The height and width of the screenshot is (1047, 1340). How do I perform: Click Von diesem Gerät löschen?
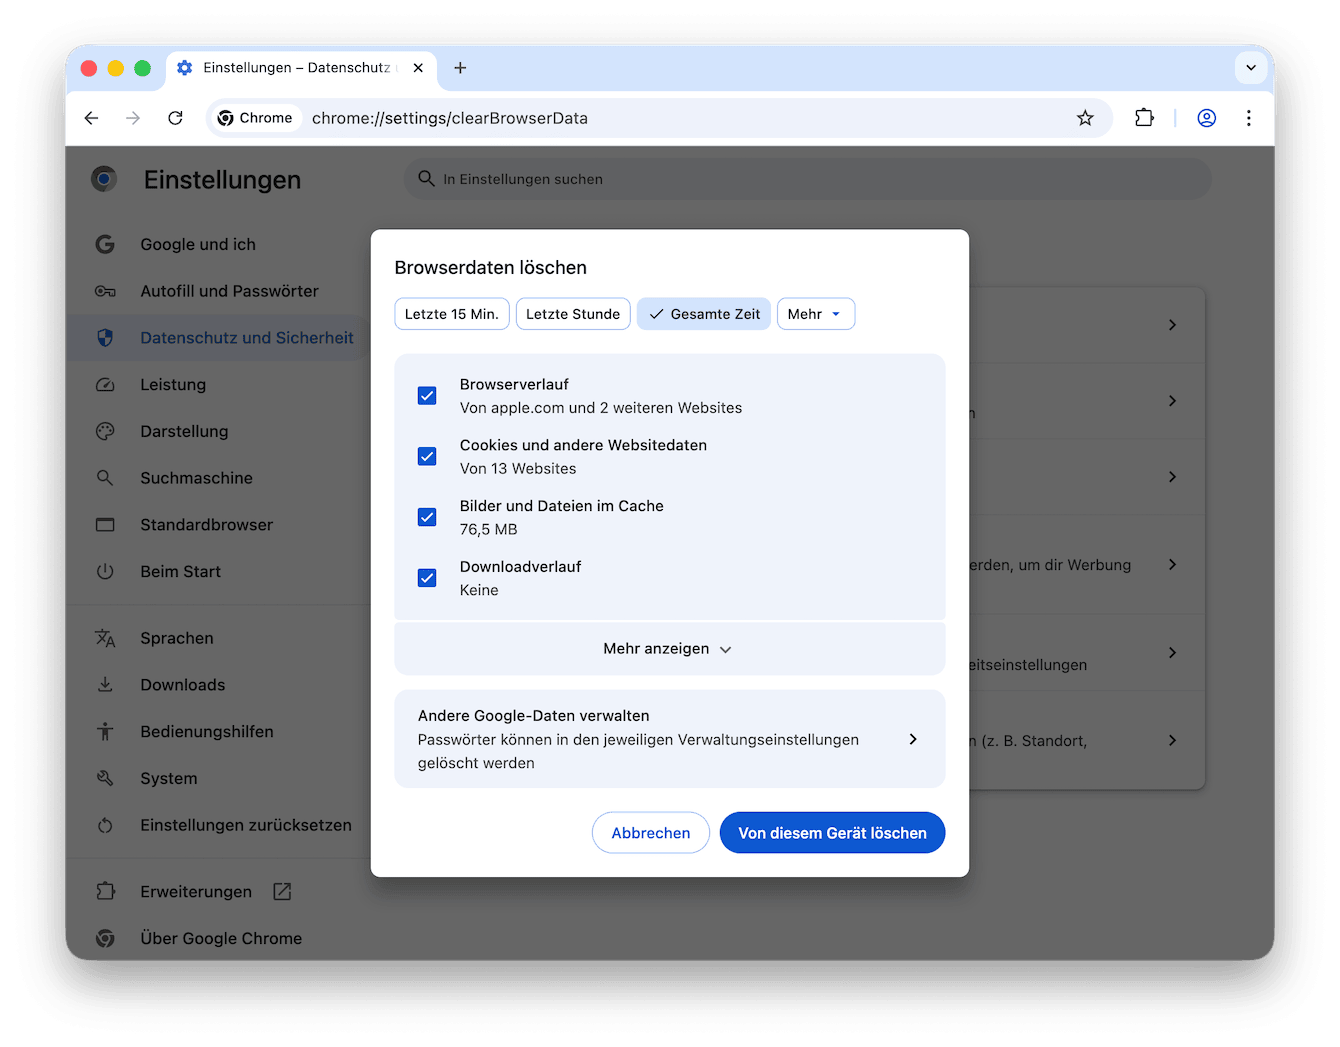pos(832,832)
